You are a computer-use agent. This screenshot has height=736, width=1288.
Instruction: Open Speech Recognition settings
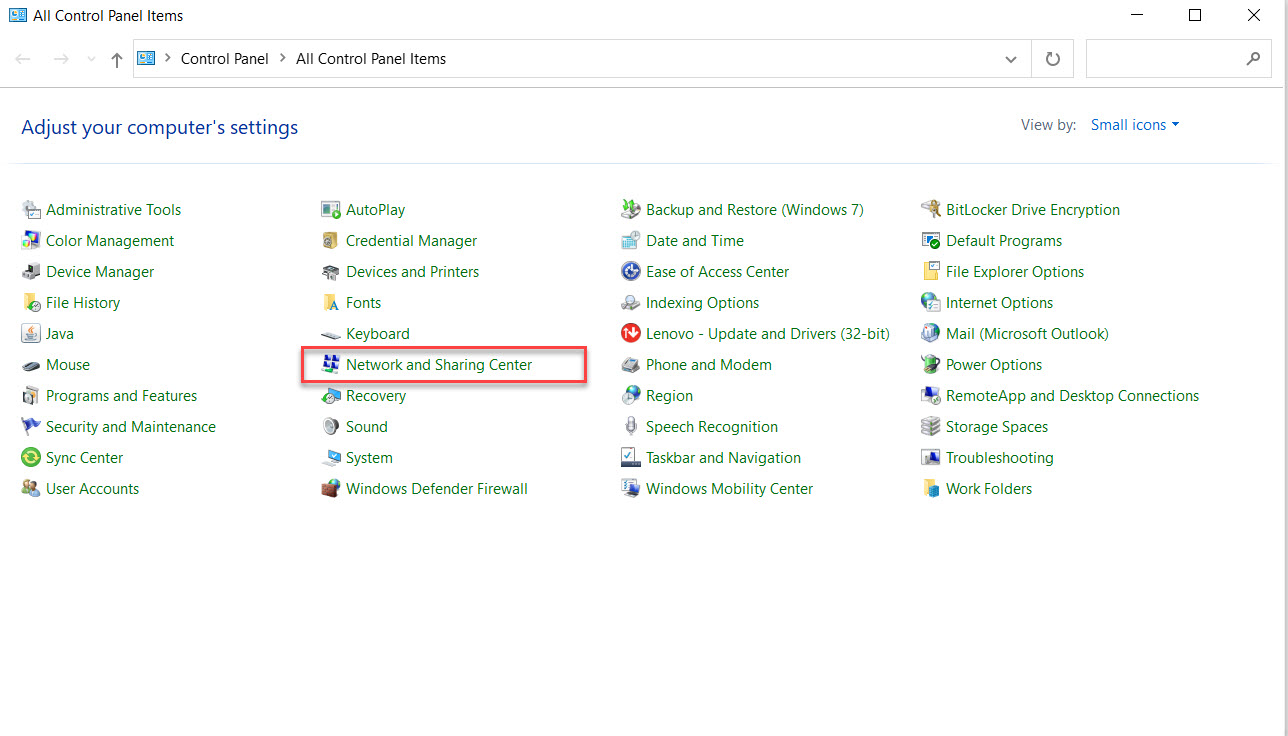tap(712, 426)
